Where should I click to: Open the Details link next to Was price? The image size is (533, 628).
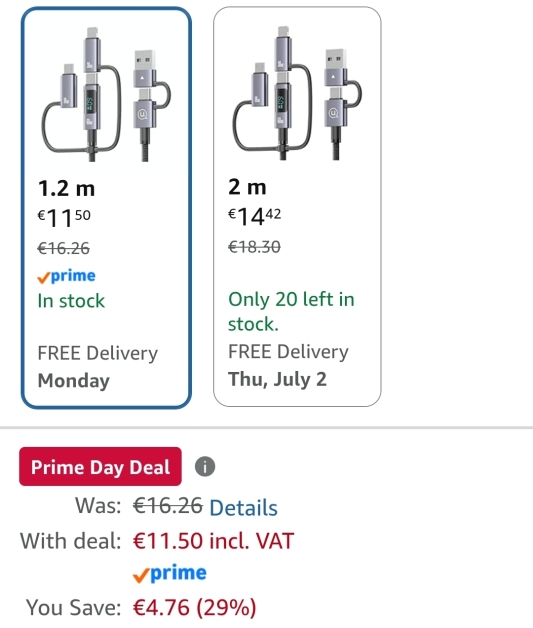(x=243, y=508)
